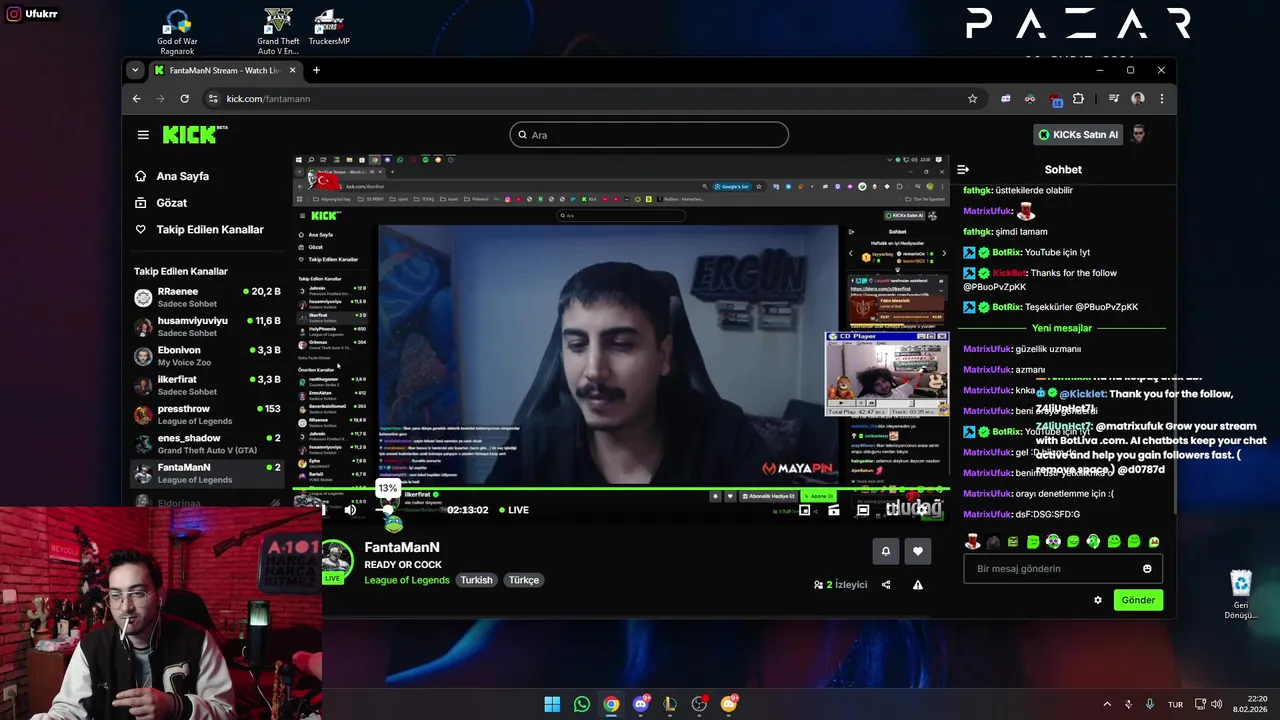Open the Recycle Bin desktop icon
This screenshot has height=720, width=1280.
click(1241, 595)
